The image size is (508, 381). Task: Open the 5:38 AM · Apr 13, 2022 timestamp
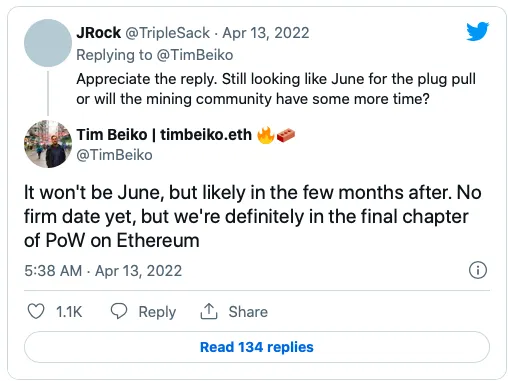(103, 271)
